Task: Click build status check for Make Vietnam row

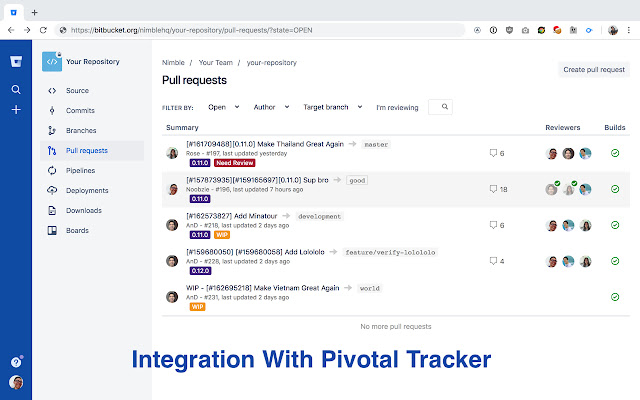Action: (x=615, y=297)
